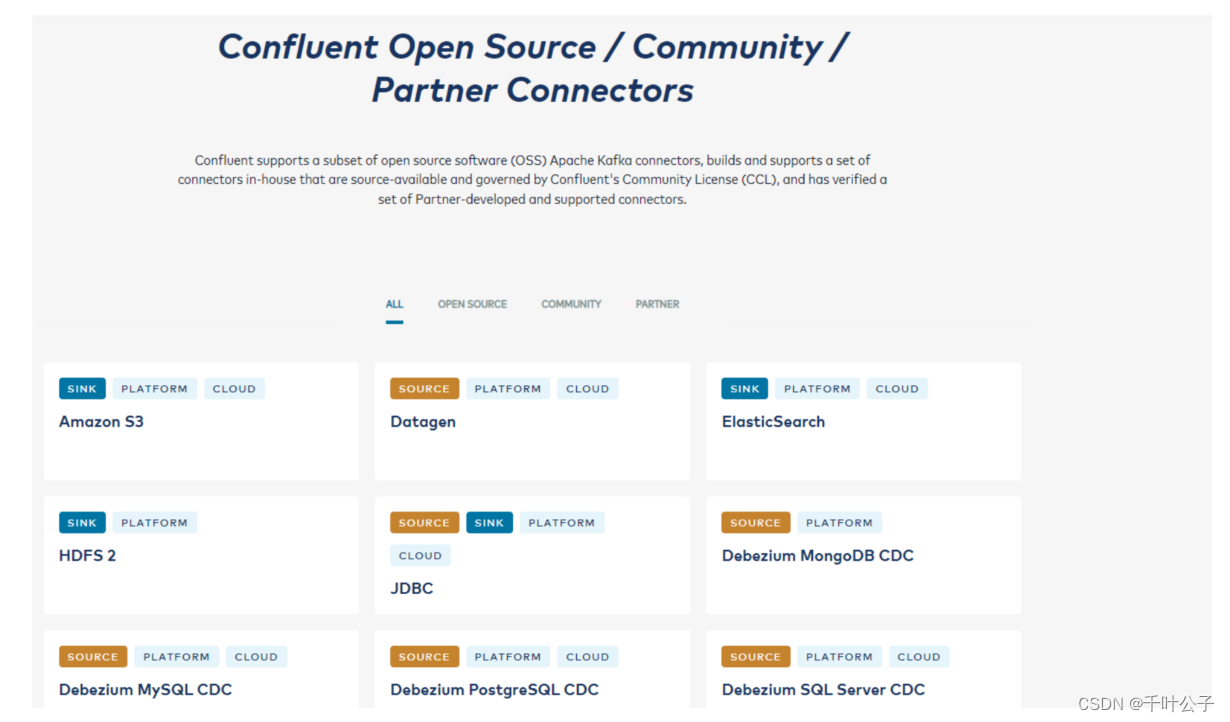
Task: Click the PLATFORM tag on HDFS 2
Action: pos(154,523)
